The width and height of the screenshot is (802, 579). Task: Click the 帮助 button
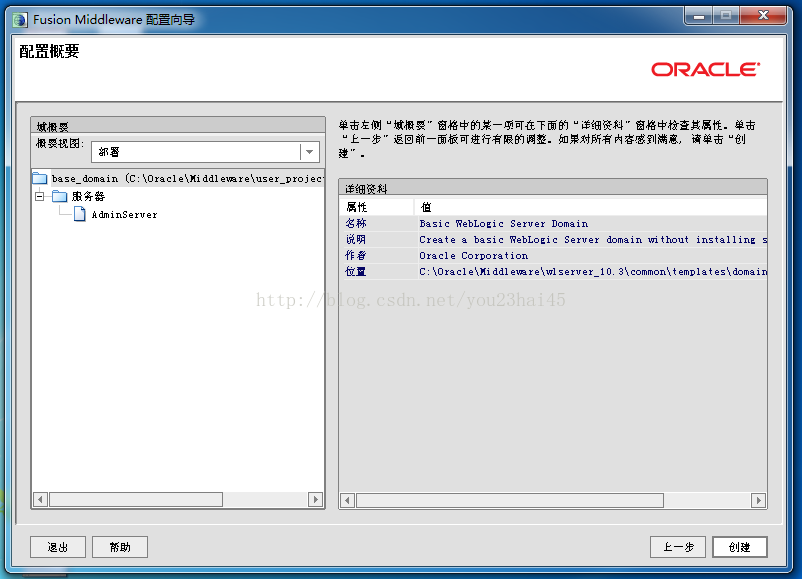120,547
